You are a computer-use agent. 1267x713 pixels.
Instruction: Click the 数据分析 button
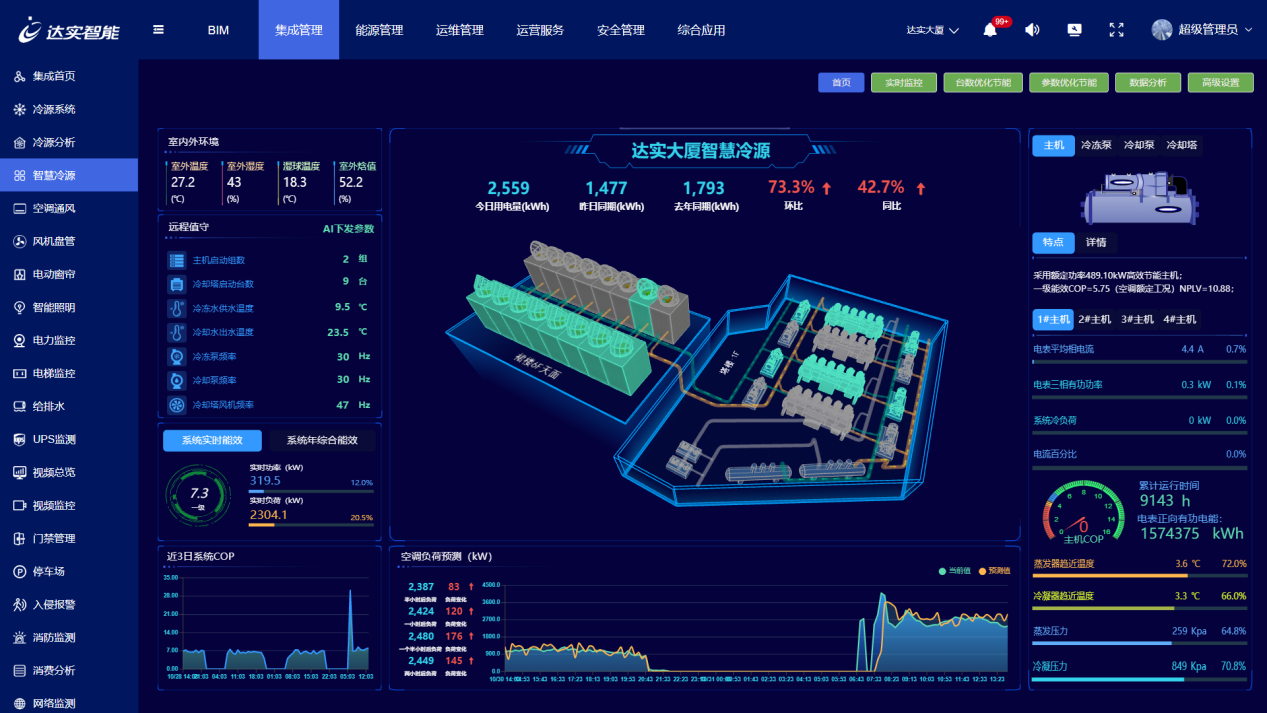1148,83
